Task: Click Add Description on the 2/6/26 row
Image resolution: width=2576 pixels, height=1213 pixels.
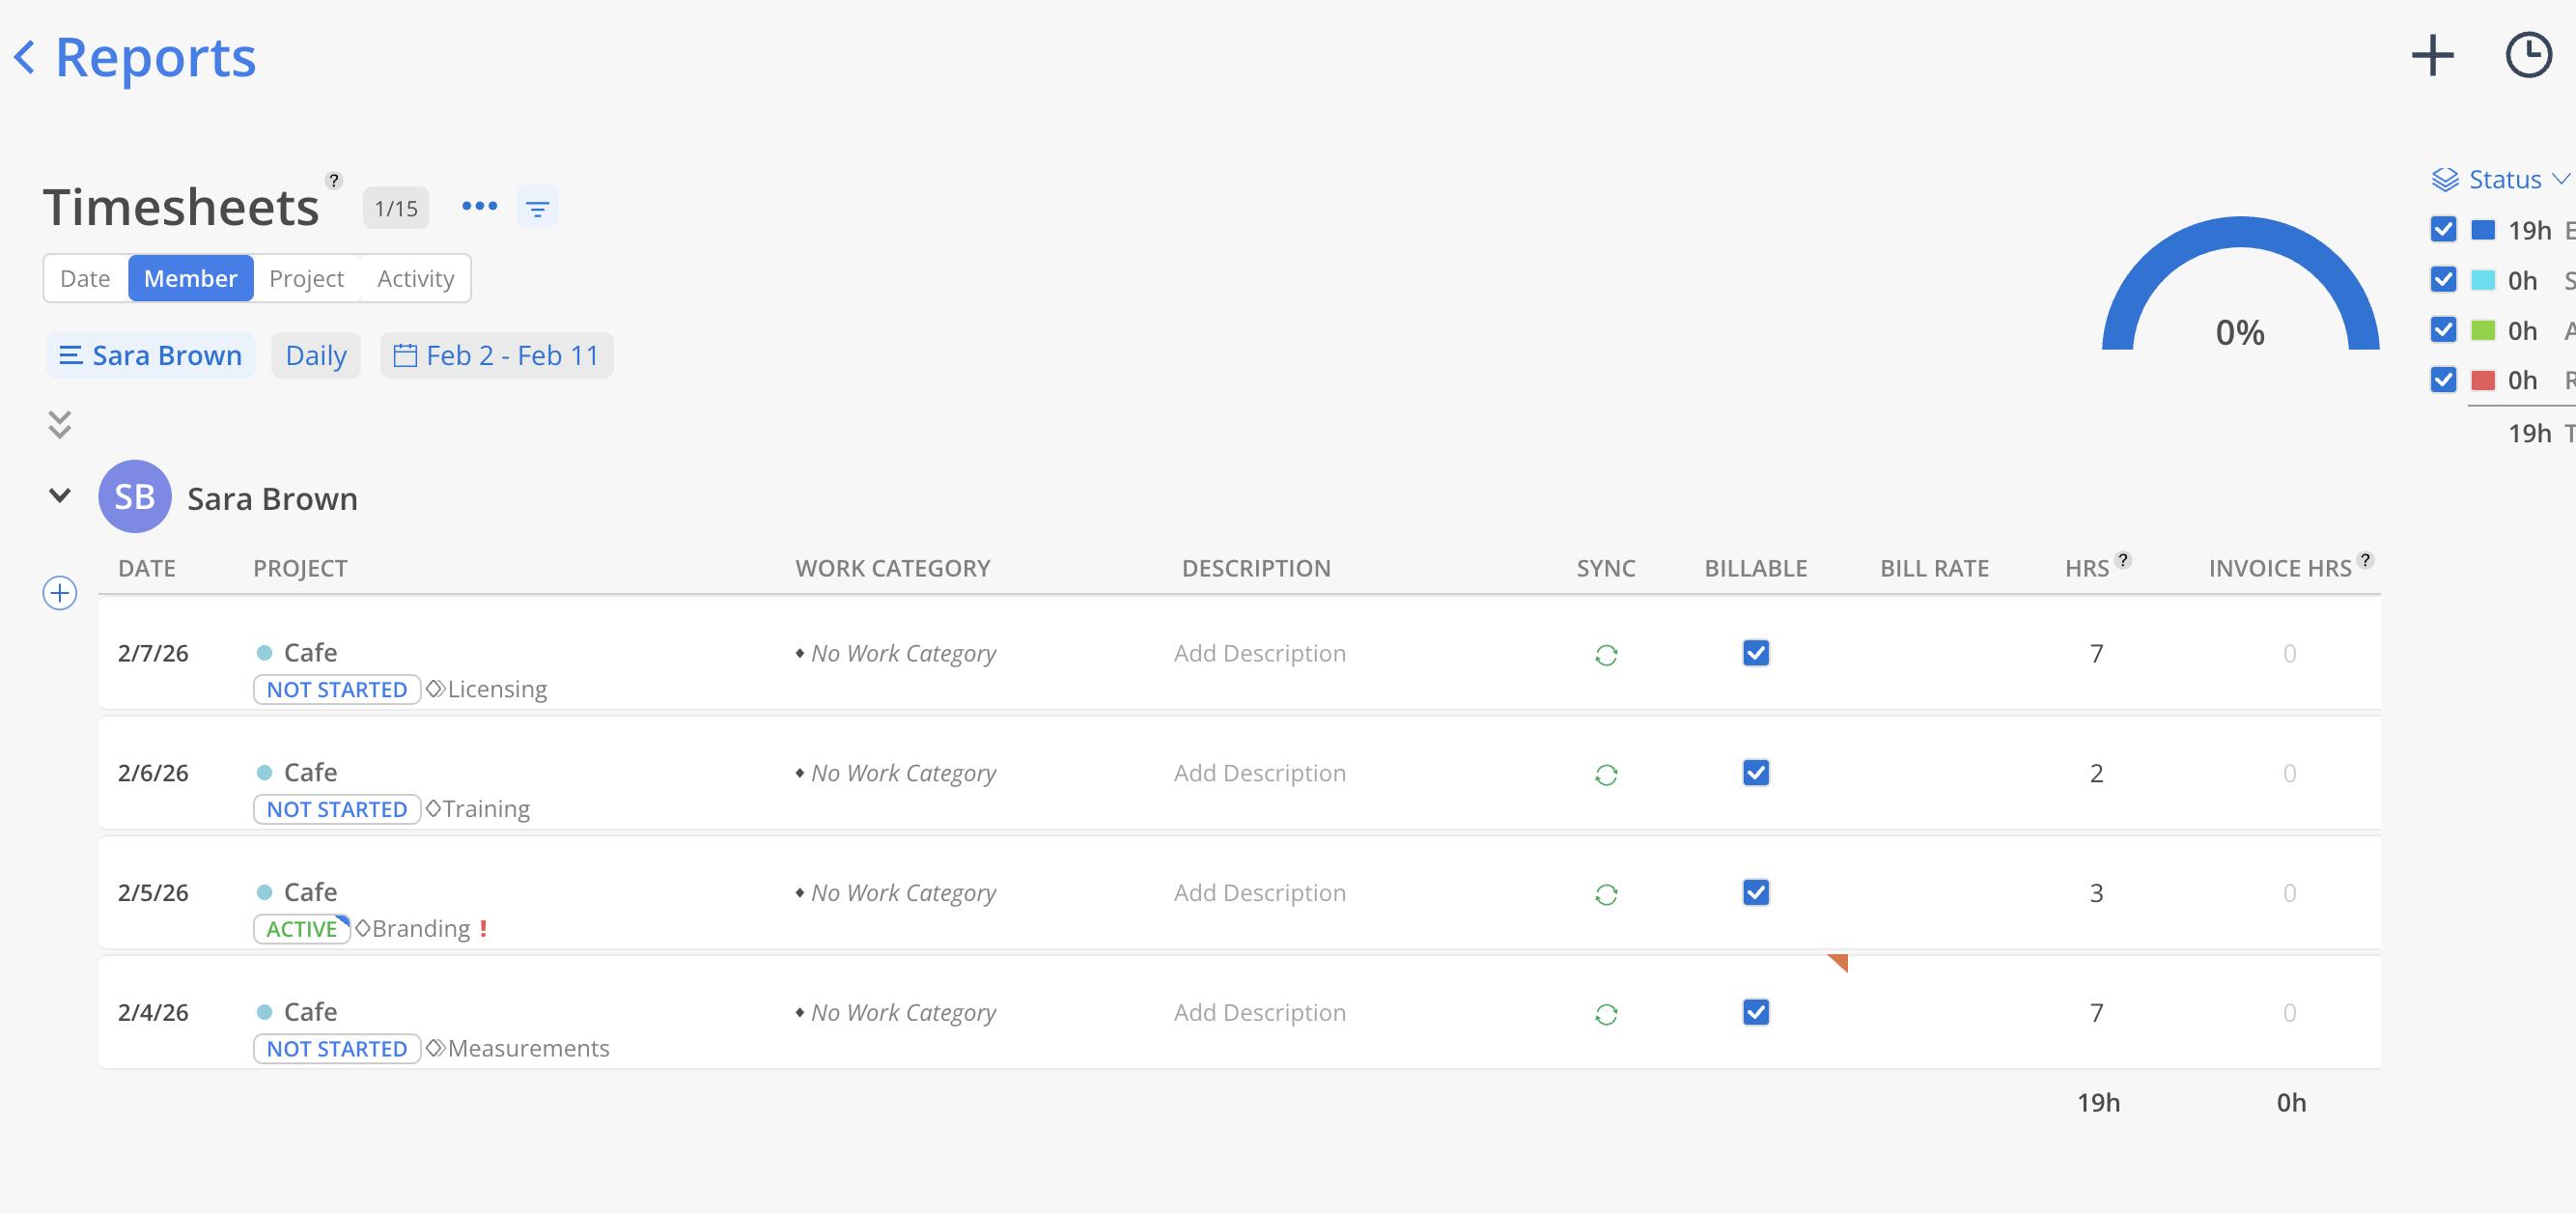Action: (x=1259, y=773)
